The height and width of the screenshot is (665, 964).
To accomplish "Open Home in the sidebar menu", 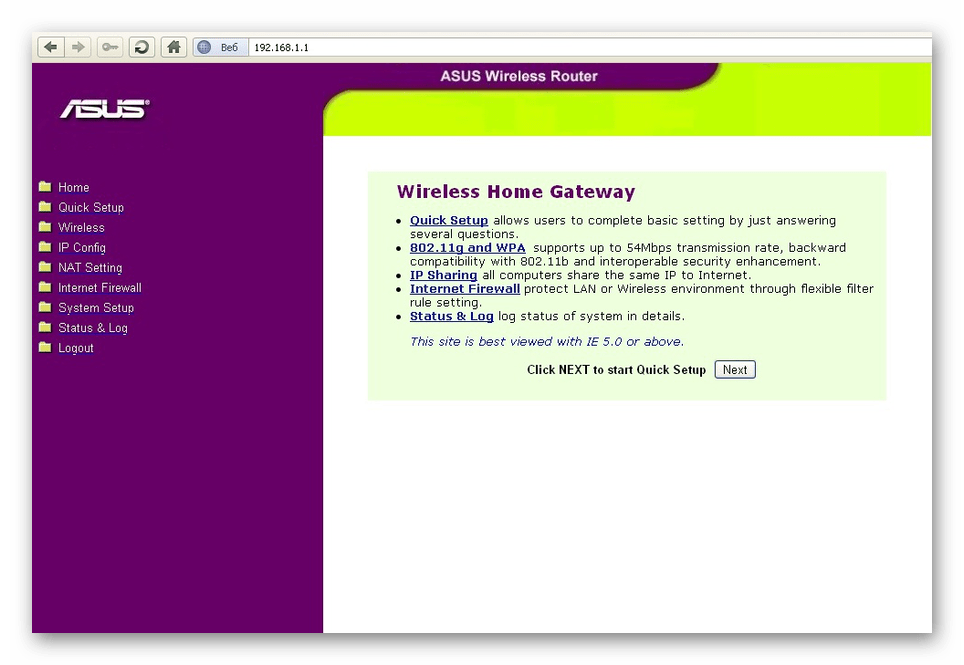I will coord(73,187).
